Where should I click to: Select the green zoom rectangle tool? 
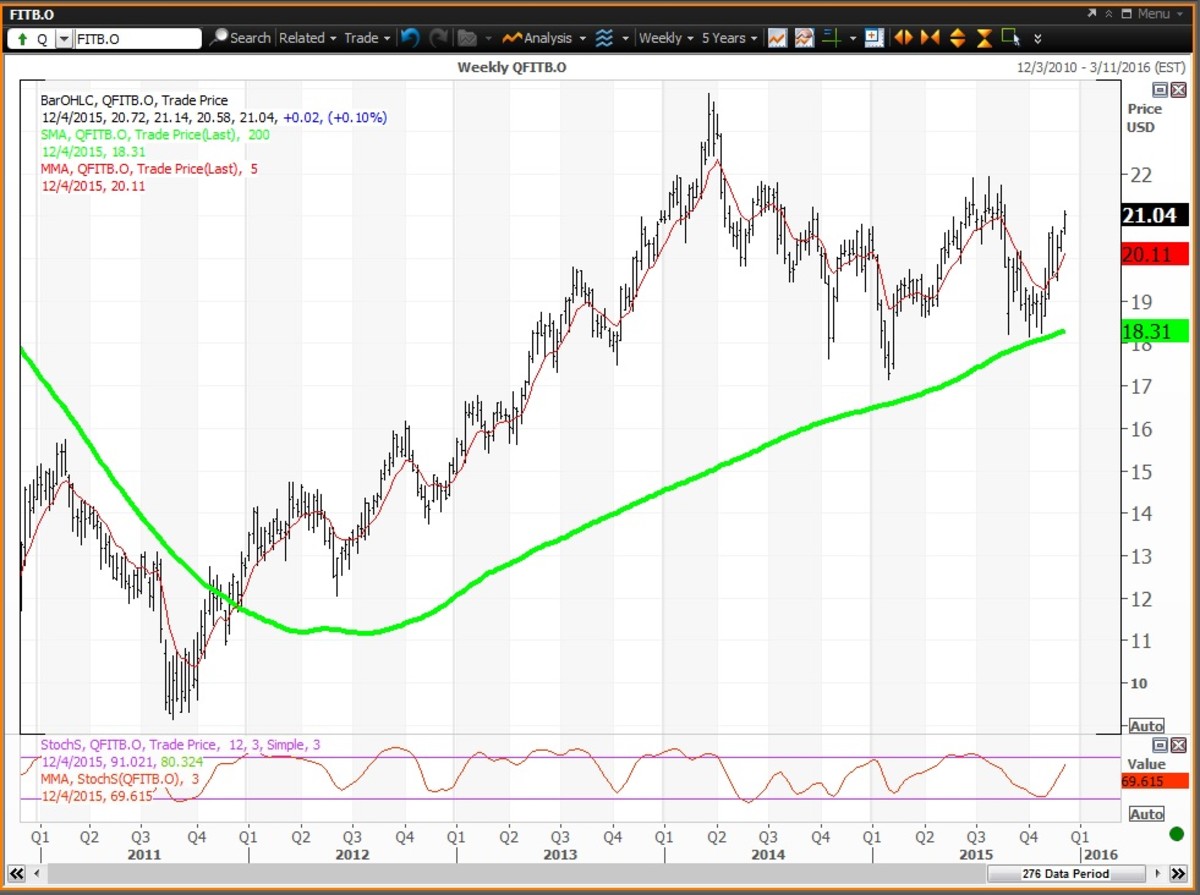click(x=1010, y=38)
